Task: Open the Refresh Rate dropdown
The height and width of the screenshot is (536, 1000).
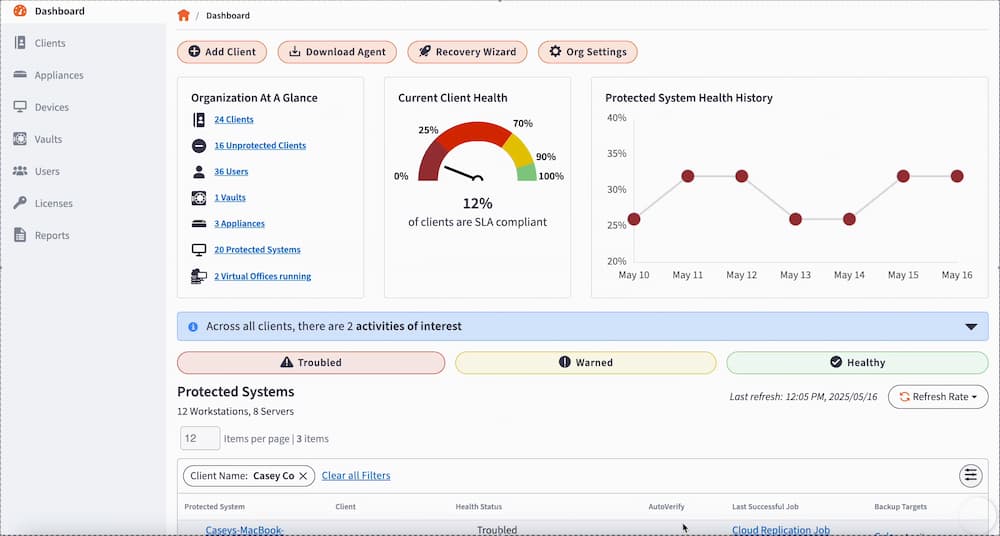Action: click(937, 397)
